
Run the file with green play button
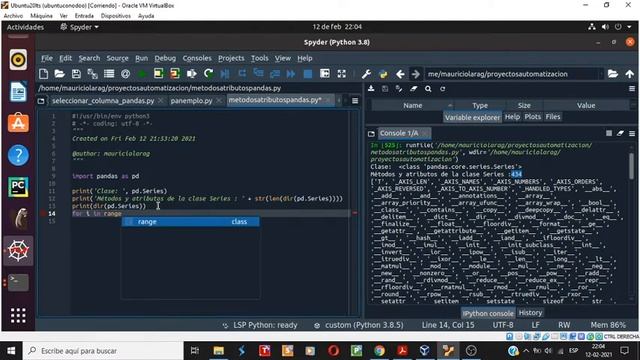[x=142, y=74]
